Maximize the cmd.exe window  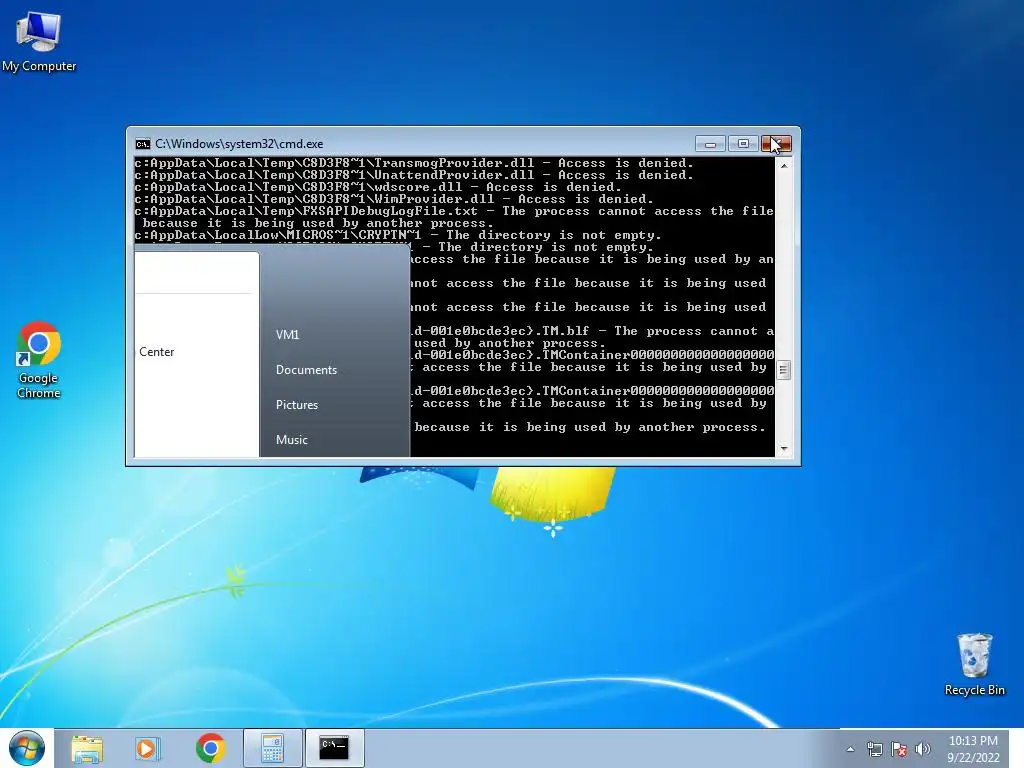743,144
